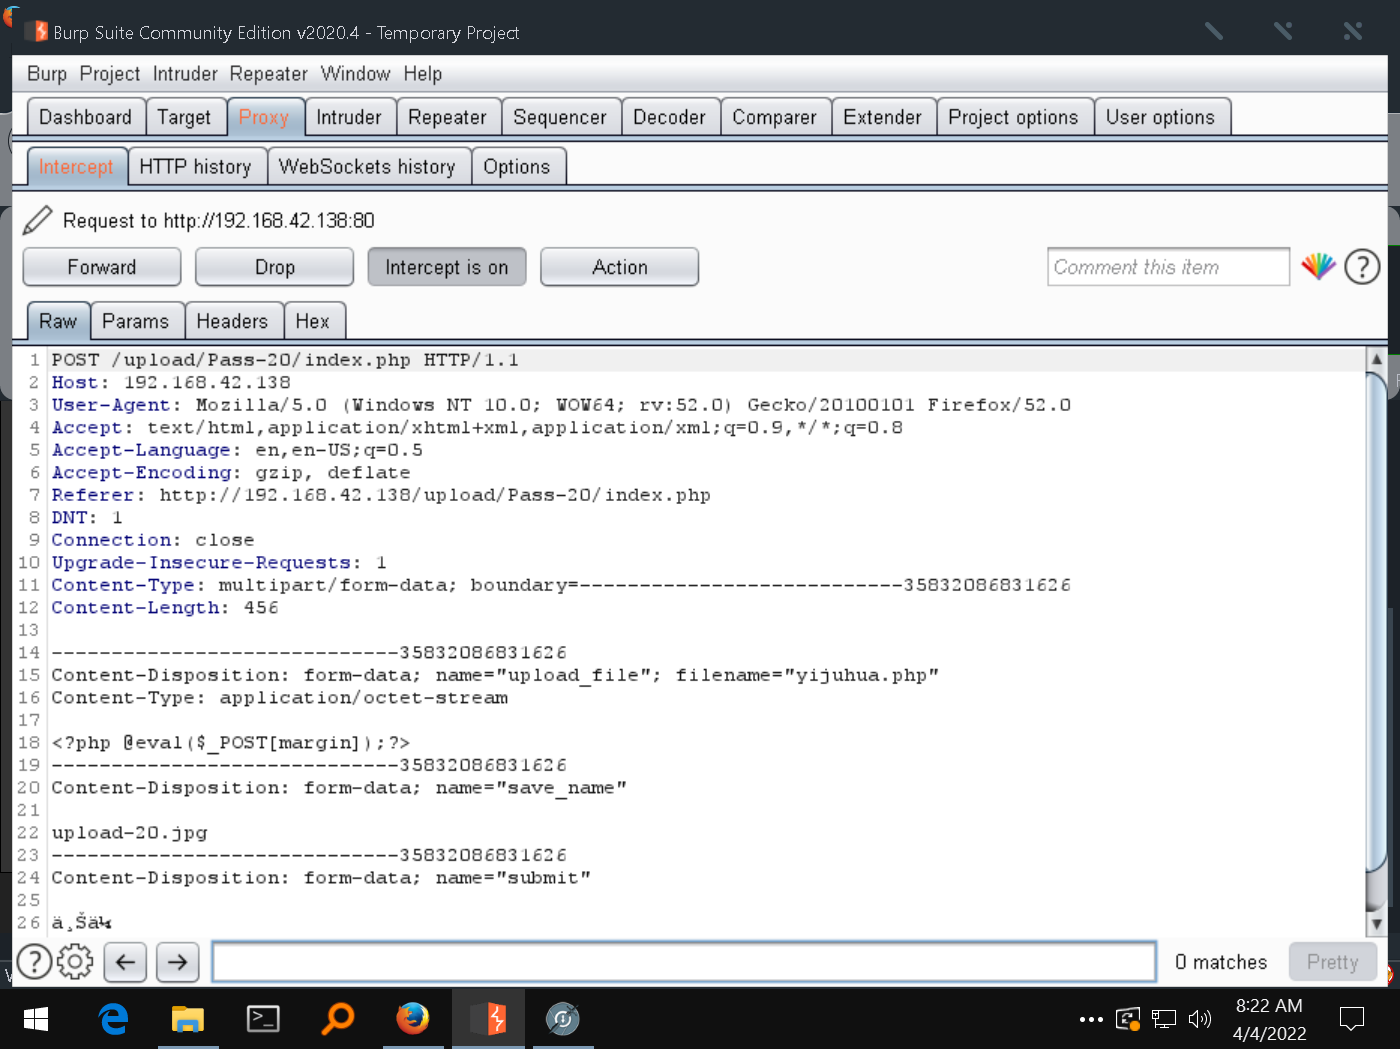Click the Comment this item field
Screen dimensions: 1400x1049
point(1168,267)
